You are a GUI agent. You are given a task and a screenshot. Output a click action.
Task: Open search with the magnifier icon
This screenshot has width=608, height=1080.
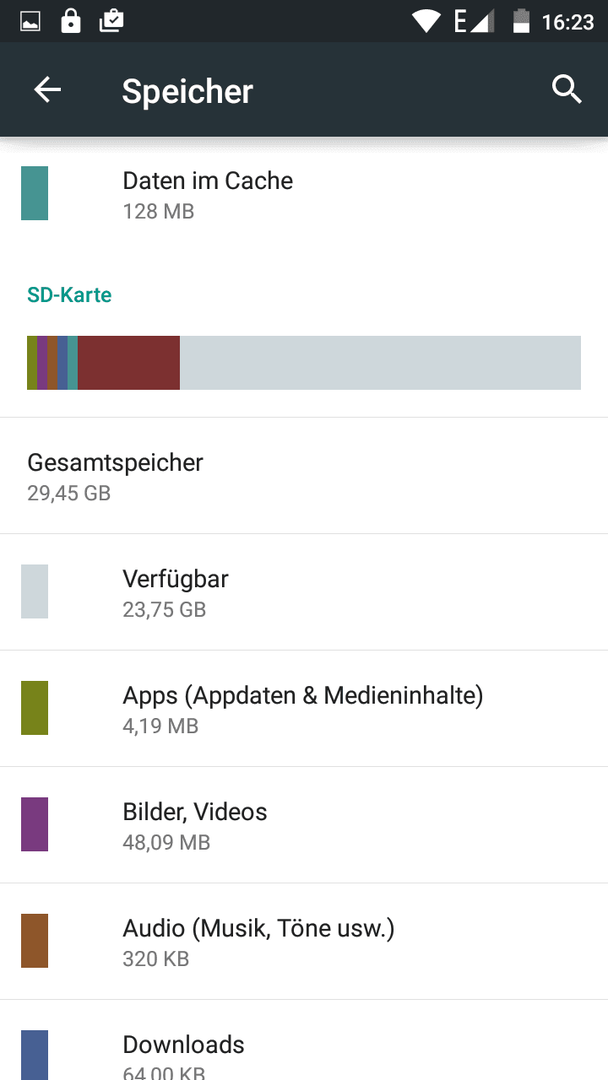tap(567, 90)
